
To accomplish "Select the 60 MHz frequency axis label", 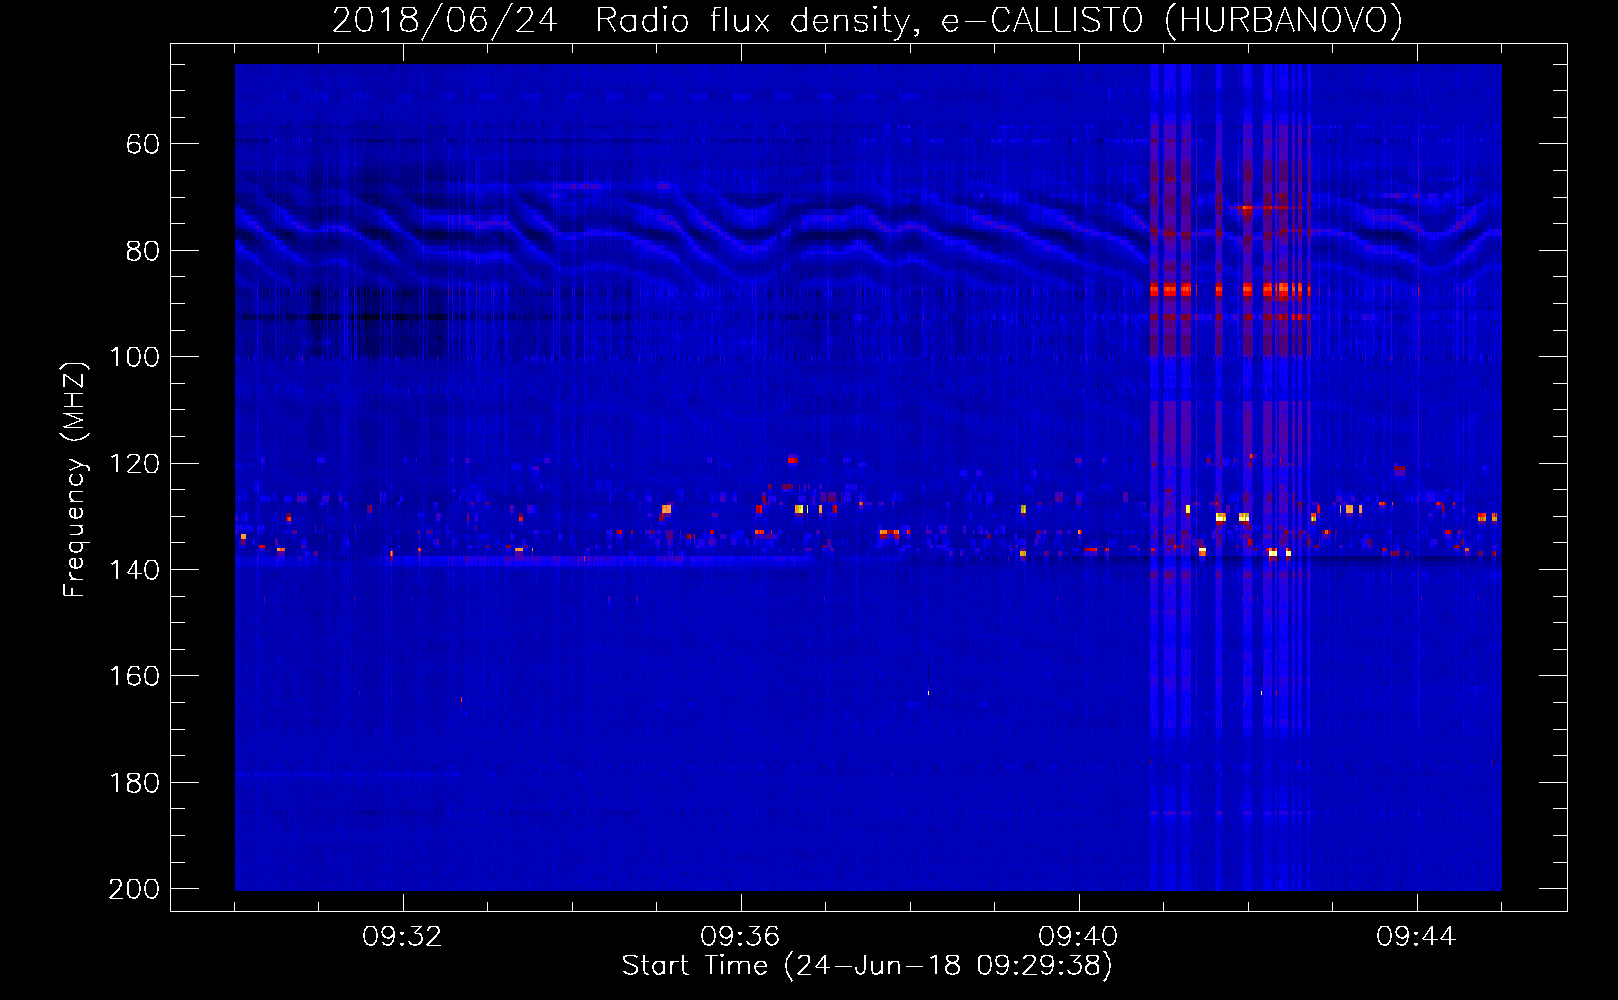I will [143, 145].
